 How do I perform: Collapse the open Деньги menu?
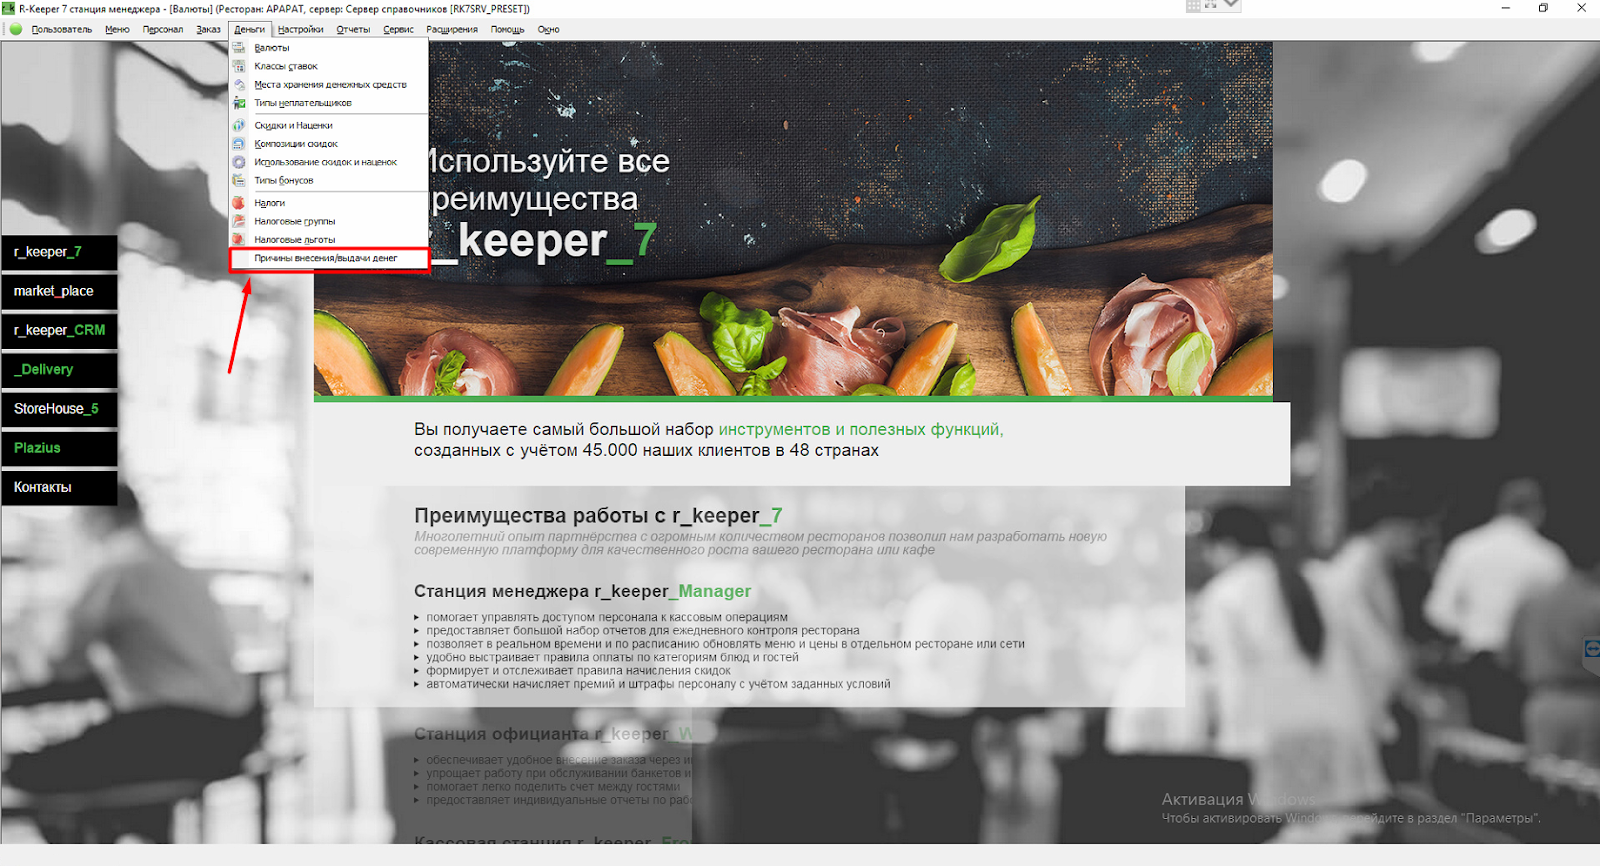tap(250, 30)
